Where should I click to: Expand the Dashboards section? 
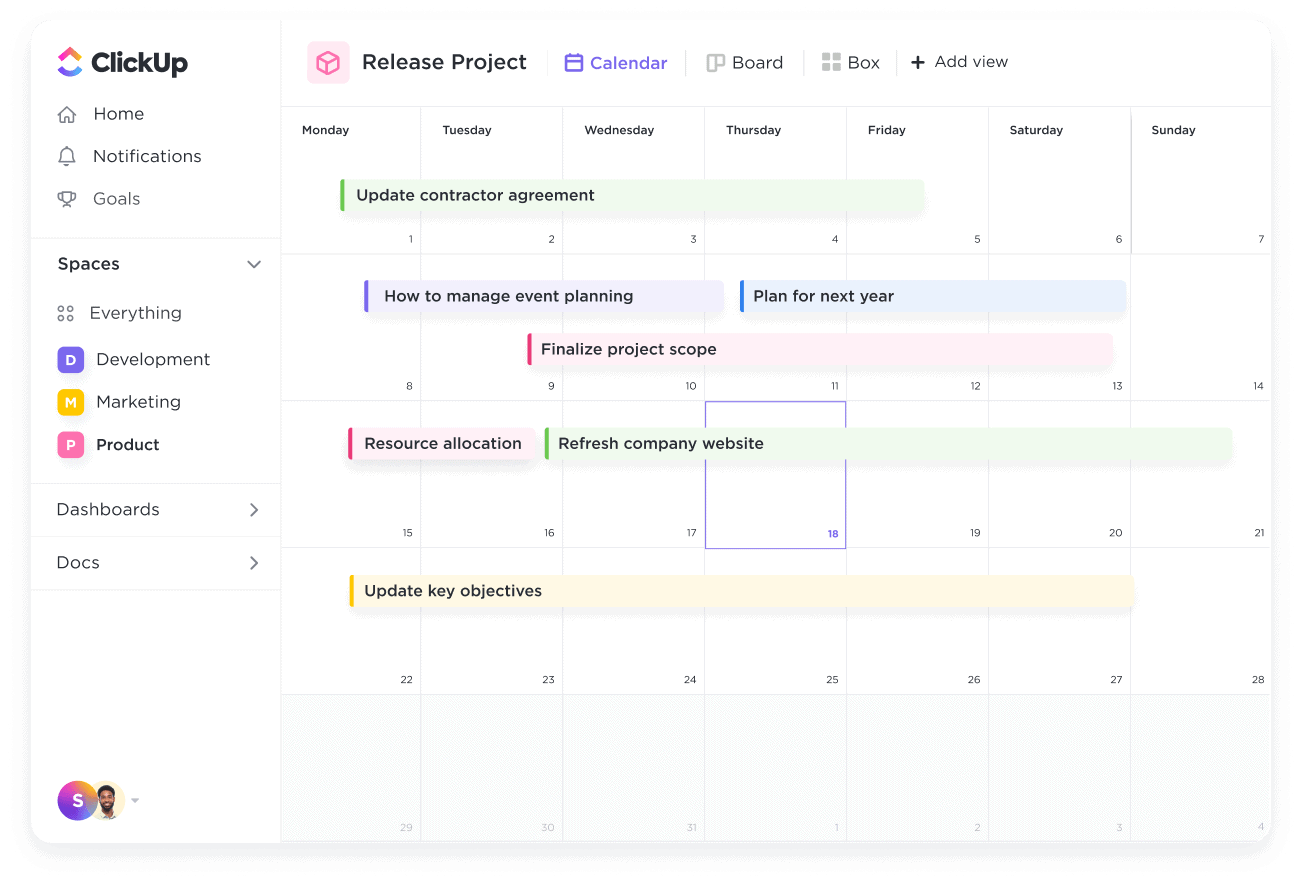[254, 510]
